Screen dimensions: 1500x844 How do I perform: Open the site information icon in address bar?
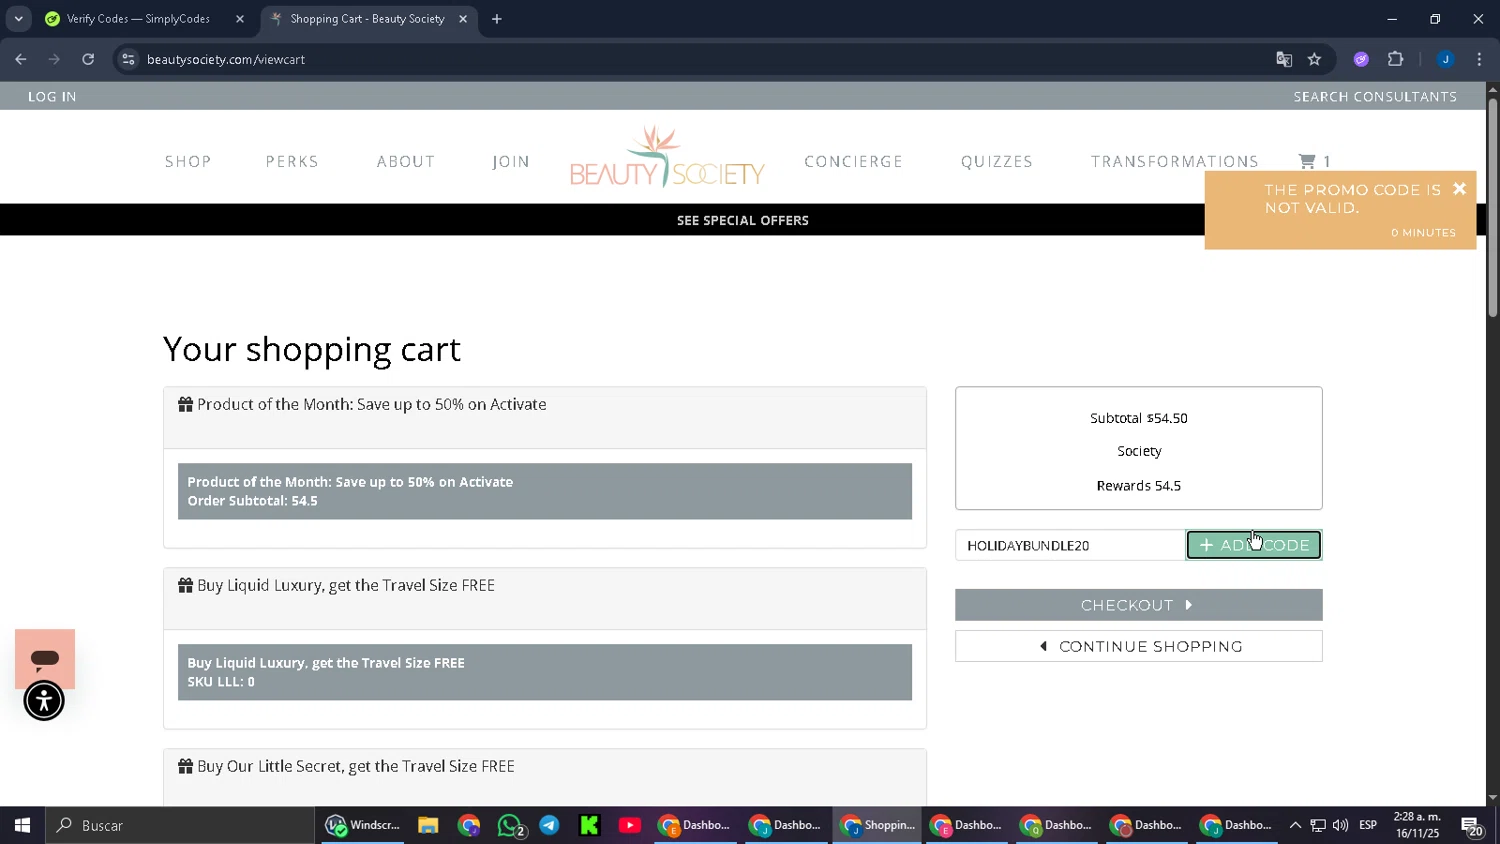128,59
